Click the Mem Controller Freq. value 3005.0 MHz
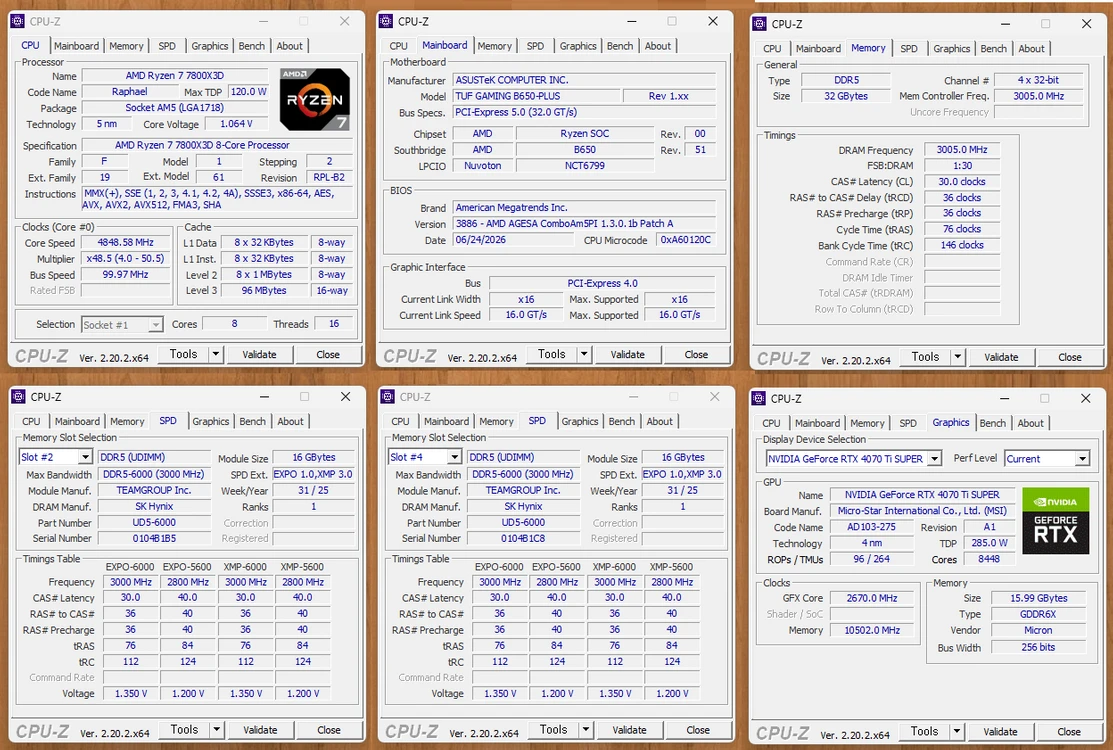This screenshot has height=750, width=1113. 1038,96
